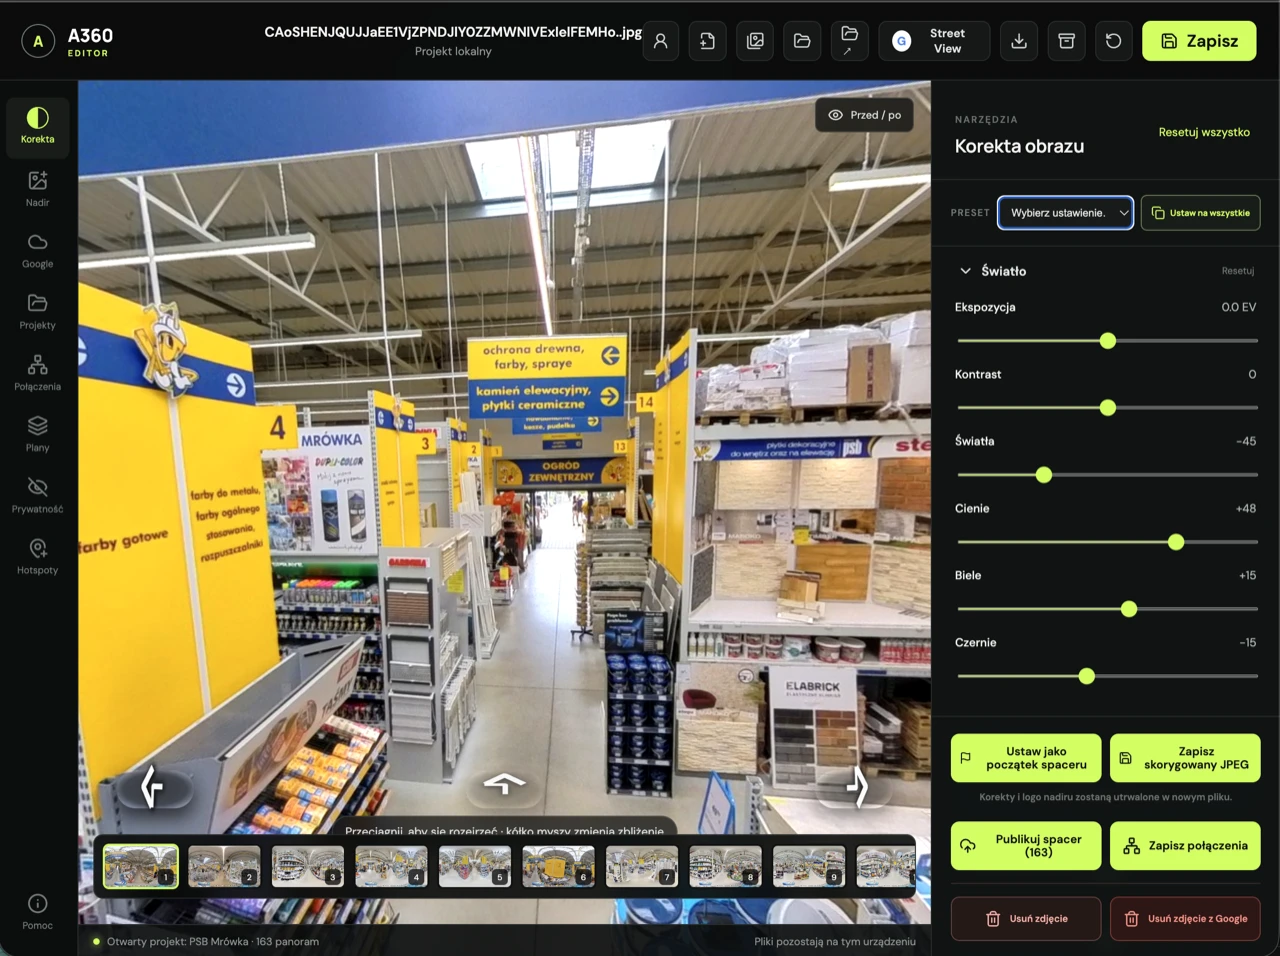The height and width of the screenshot is (956, 1280).
Task: Select the Korekta tool in sidebar
Action: (38, 127)
